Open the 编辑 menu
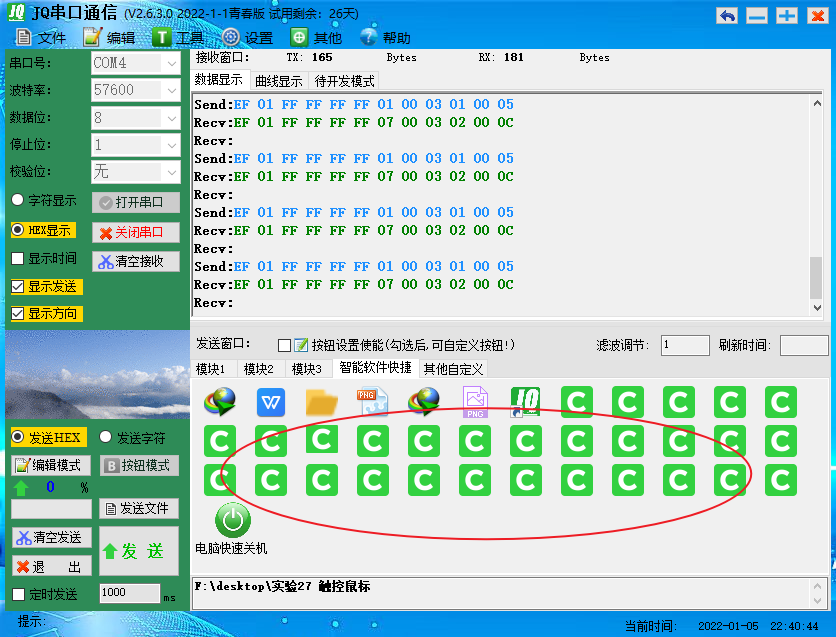 [x=109, y=38]
